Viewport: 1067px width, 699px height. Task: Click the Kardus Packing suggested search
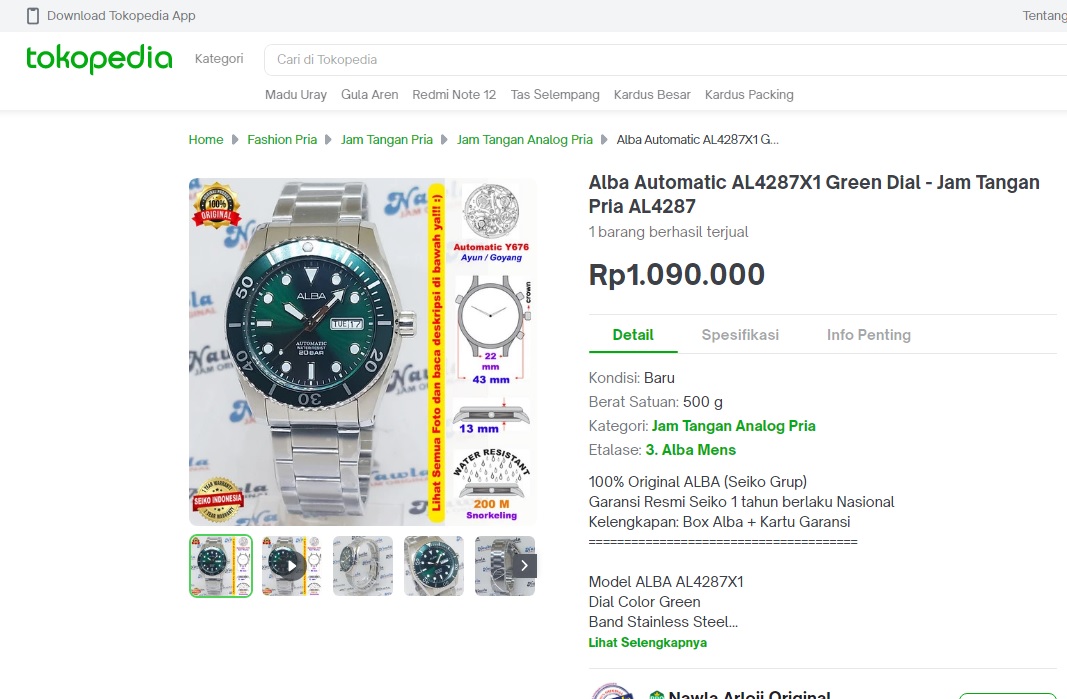point(749,95)
